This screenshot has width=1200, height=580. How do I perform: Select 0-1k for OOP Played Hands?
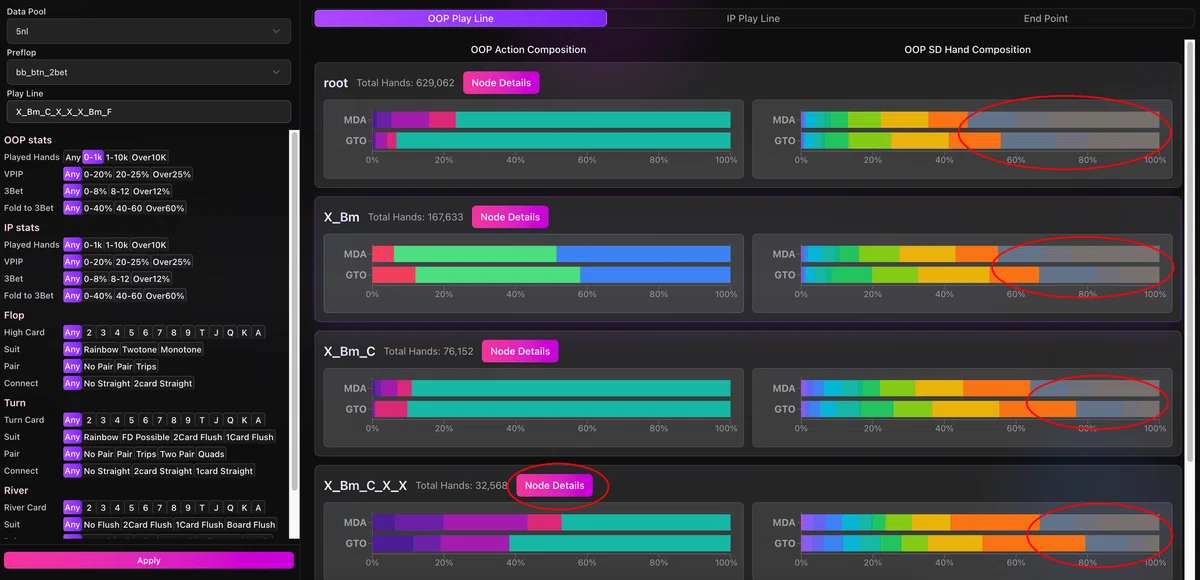tap(93, 157)
